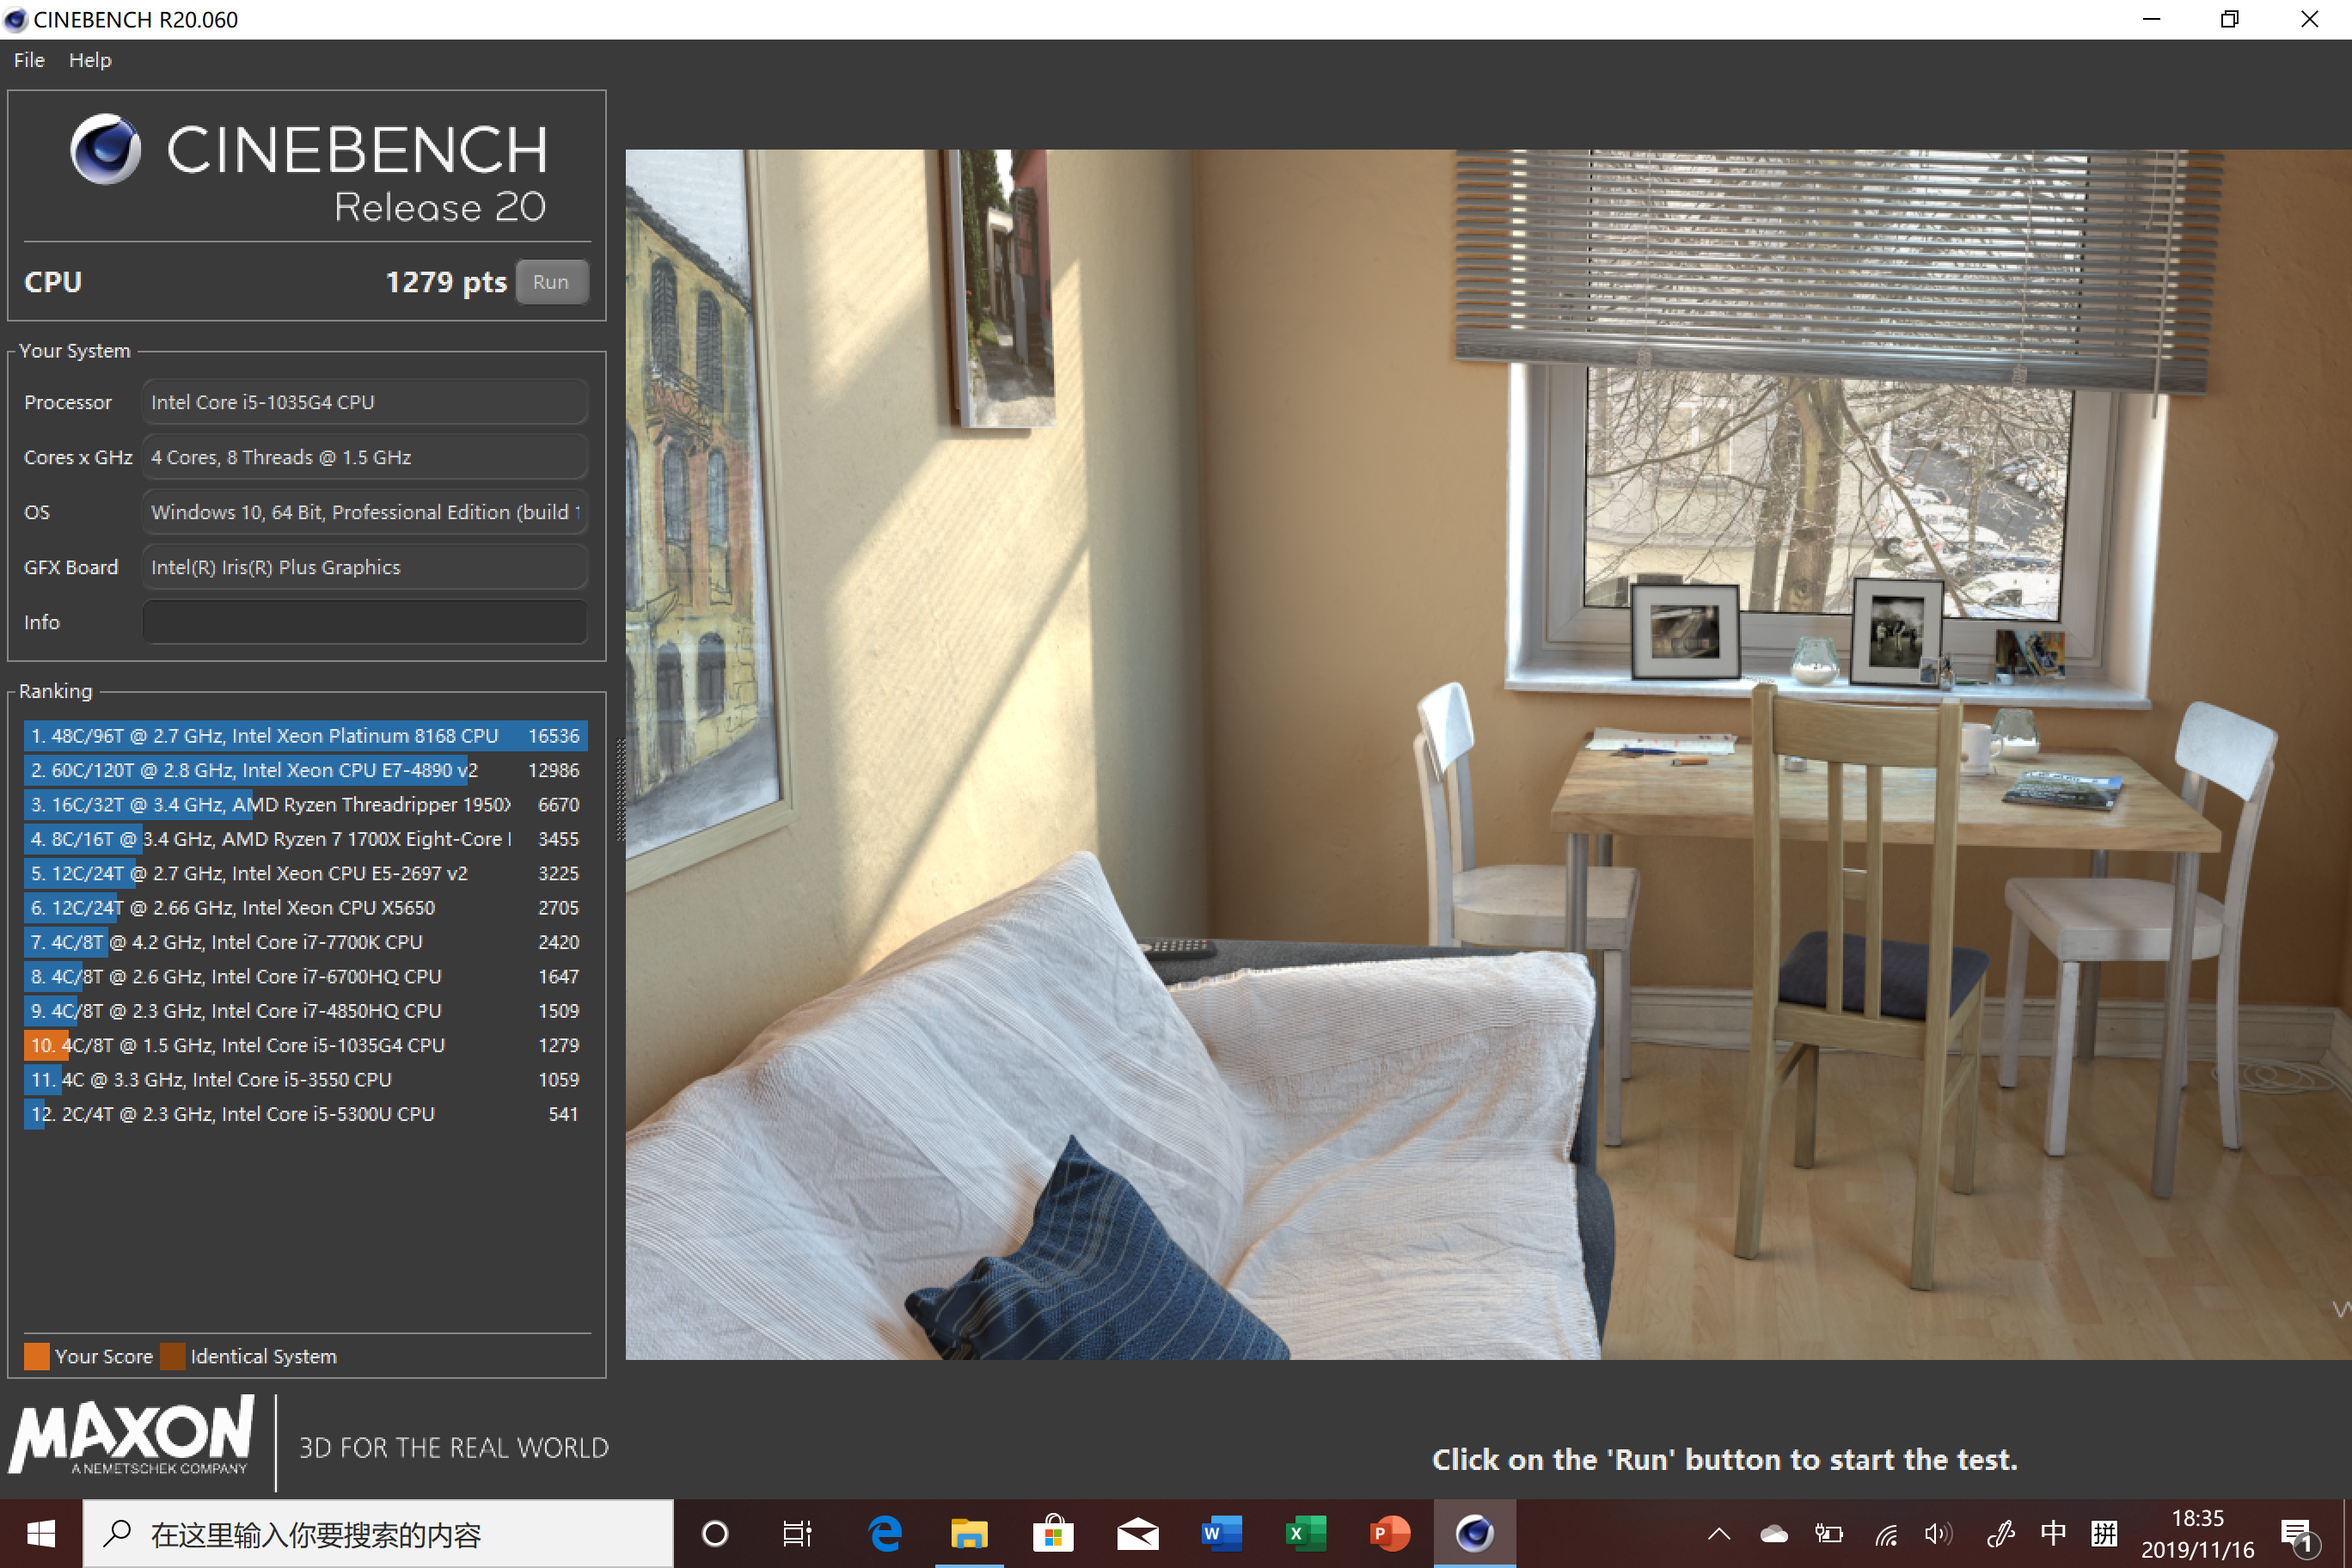Image resolution: width=2352 pixels, height=1568 pixels.
Task: Select ranking row 5 Xeon E5-2697 v2
Action: pyautogui.click(x=305, y=873)
